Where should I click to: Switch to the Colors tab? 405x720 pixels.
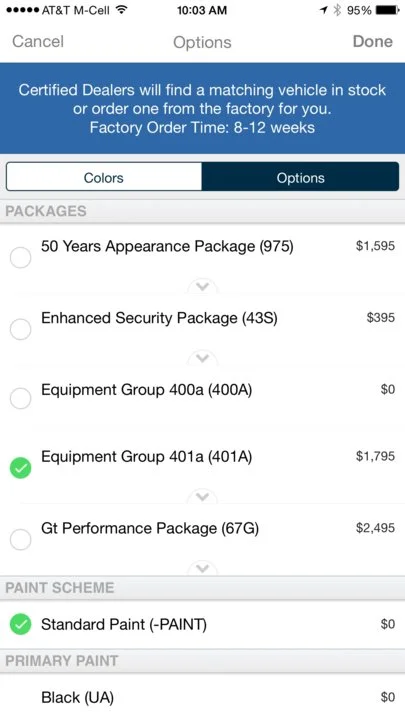[x=104, y=177]
